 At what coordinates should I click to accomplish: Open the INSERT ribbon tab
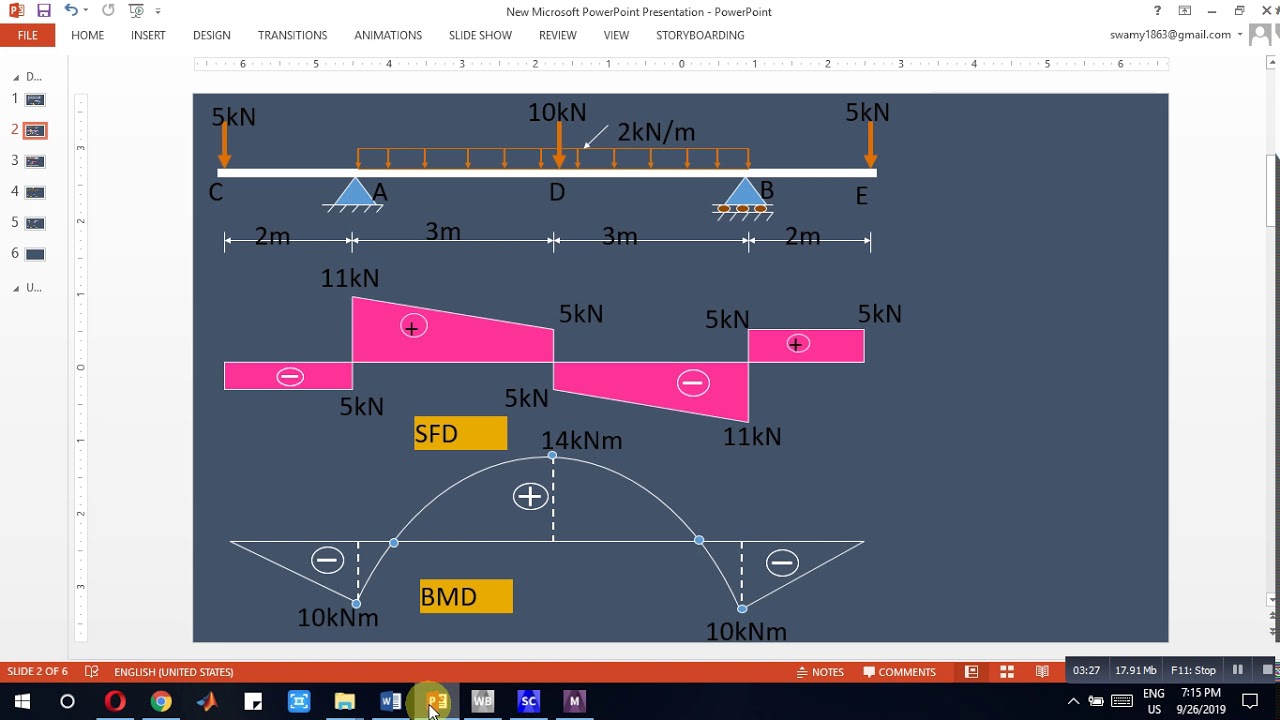click(x=148, y=35)
